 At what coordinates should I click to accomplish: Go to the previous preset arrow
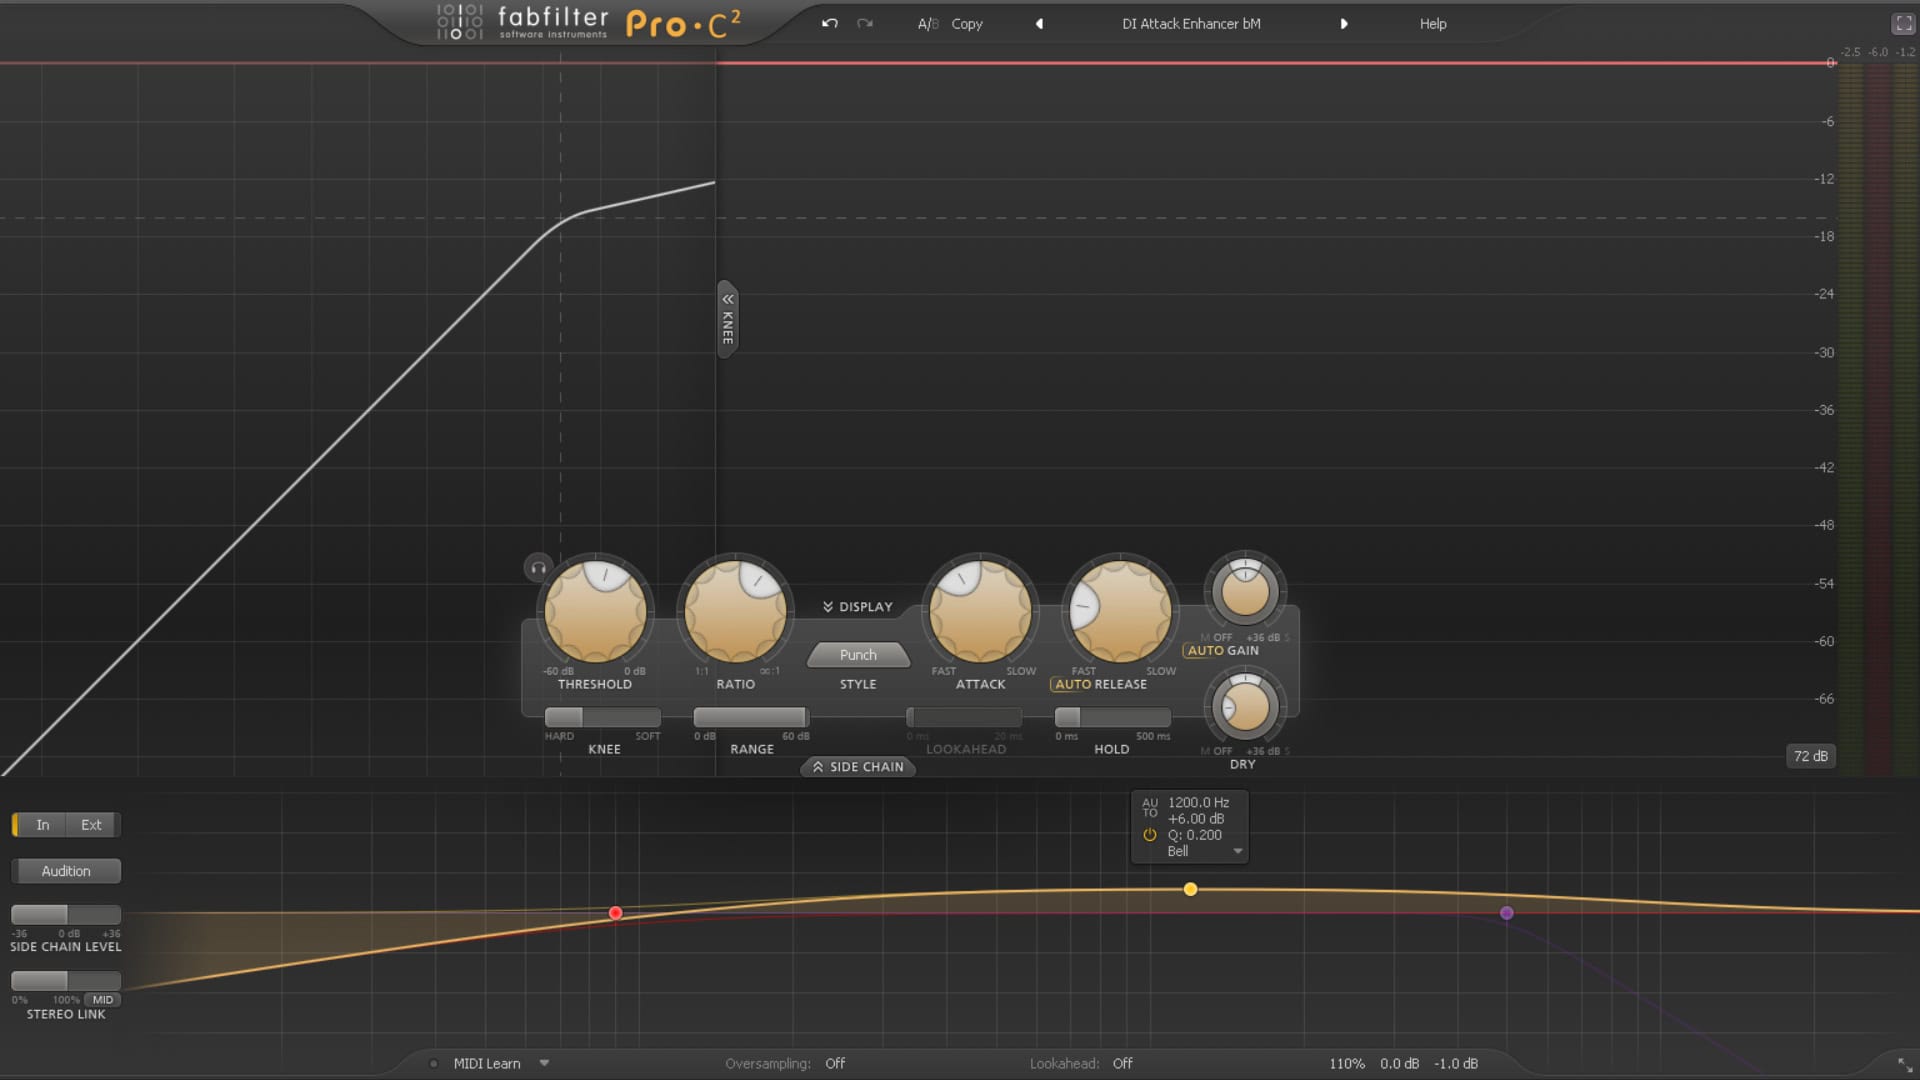click(1039, 24)
